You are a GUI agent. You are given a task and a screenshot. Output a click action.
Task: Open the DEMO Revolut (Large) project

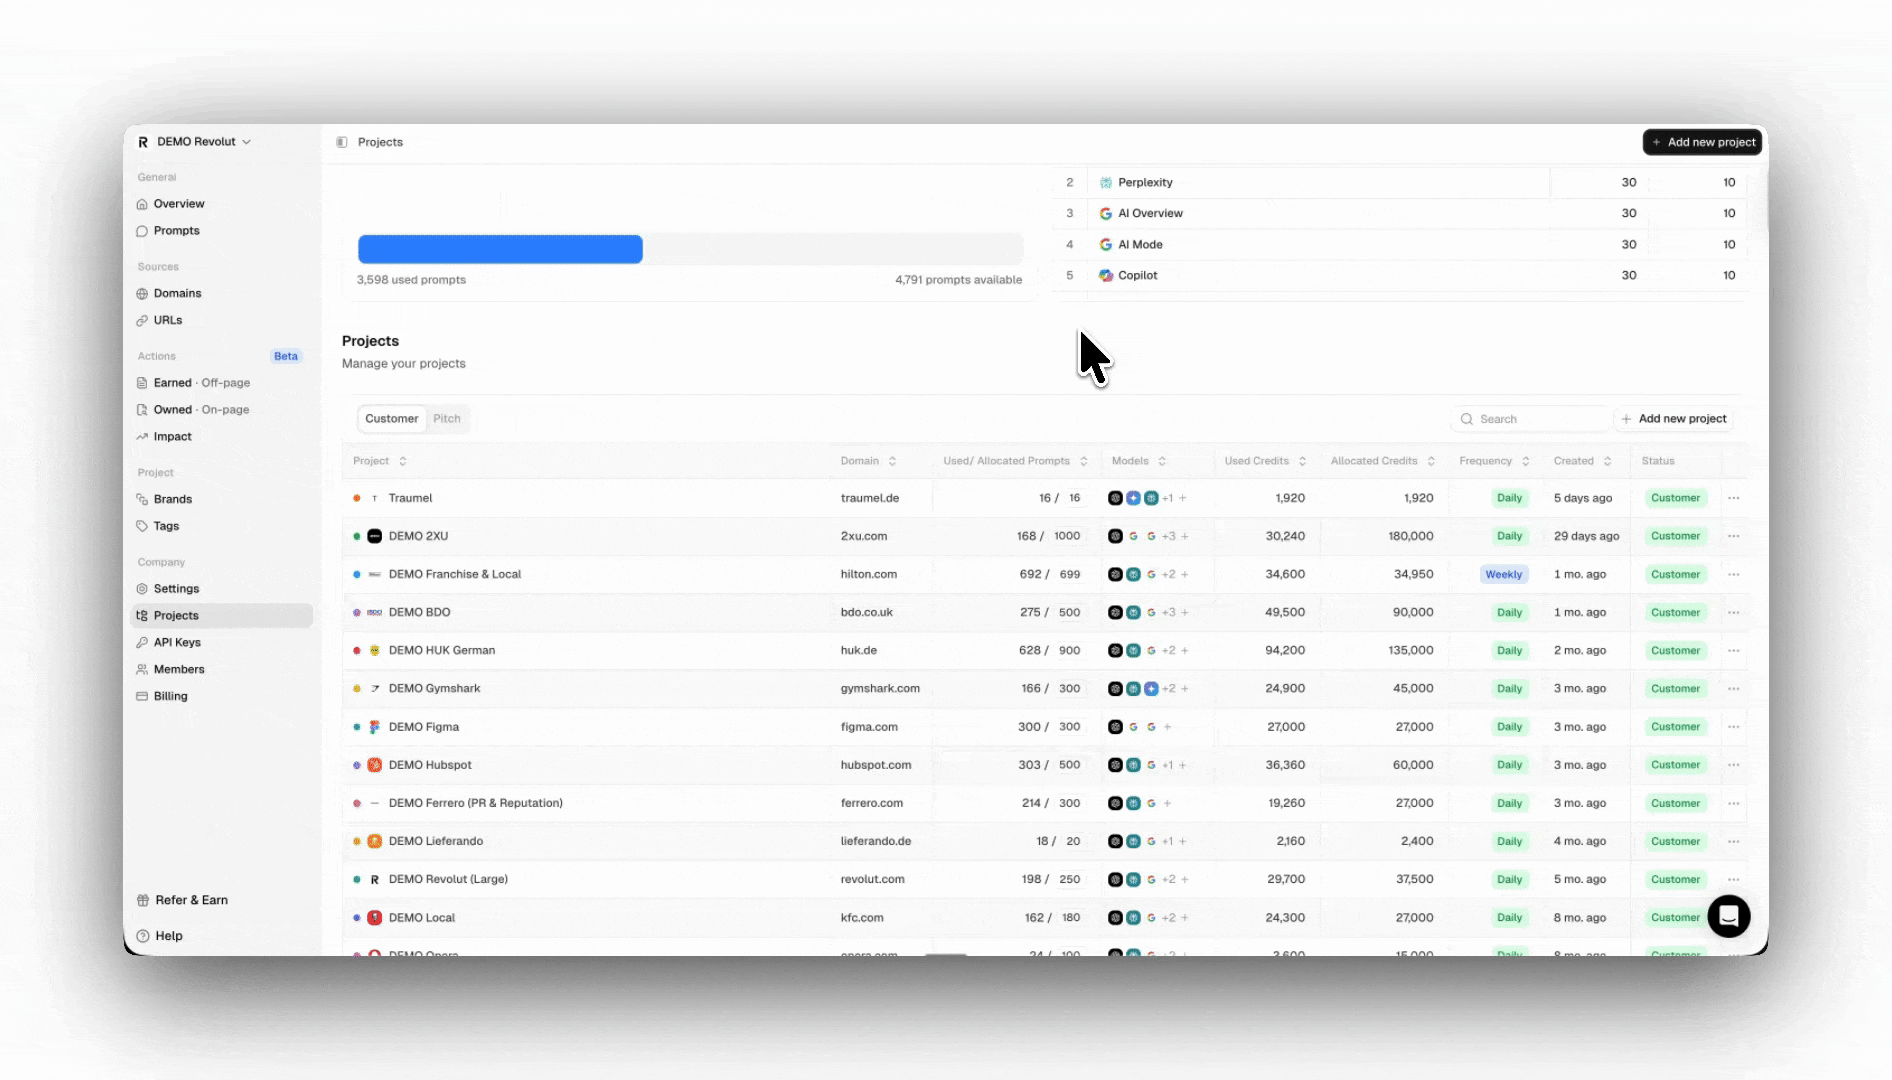448,879
